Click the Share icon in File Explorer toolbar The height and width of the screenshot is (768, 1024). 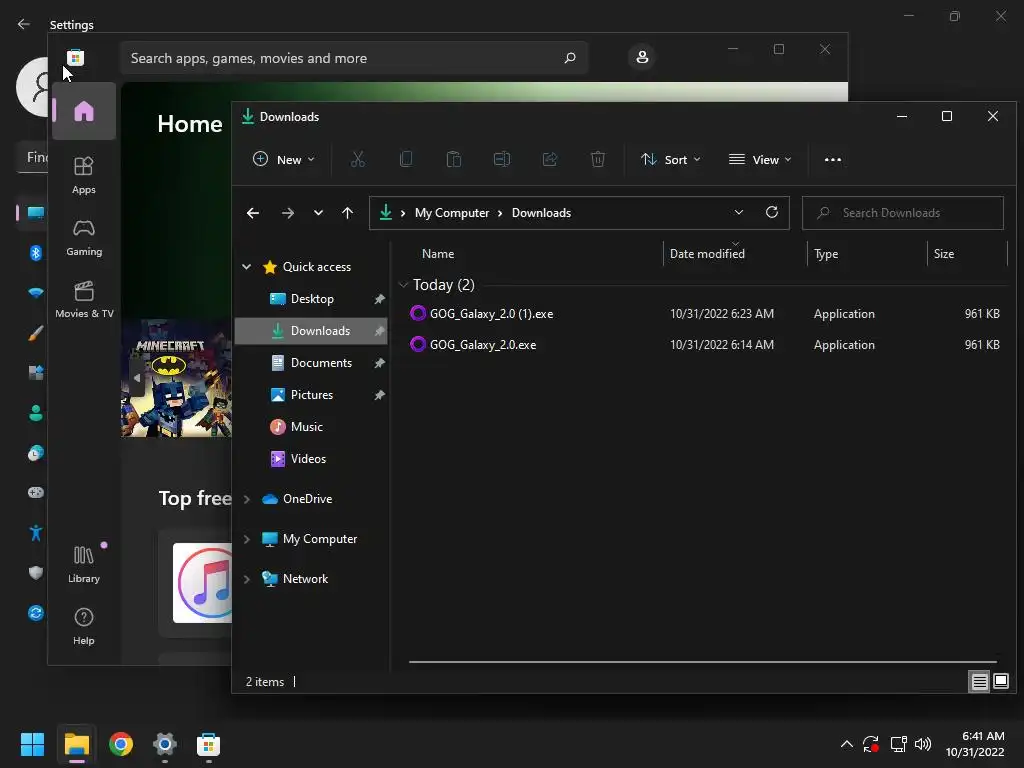pyautogui.click(x=550, y=159)
